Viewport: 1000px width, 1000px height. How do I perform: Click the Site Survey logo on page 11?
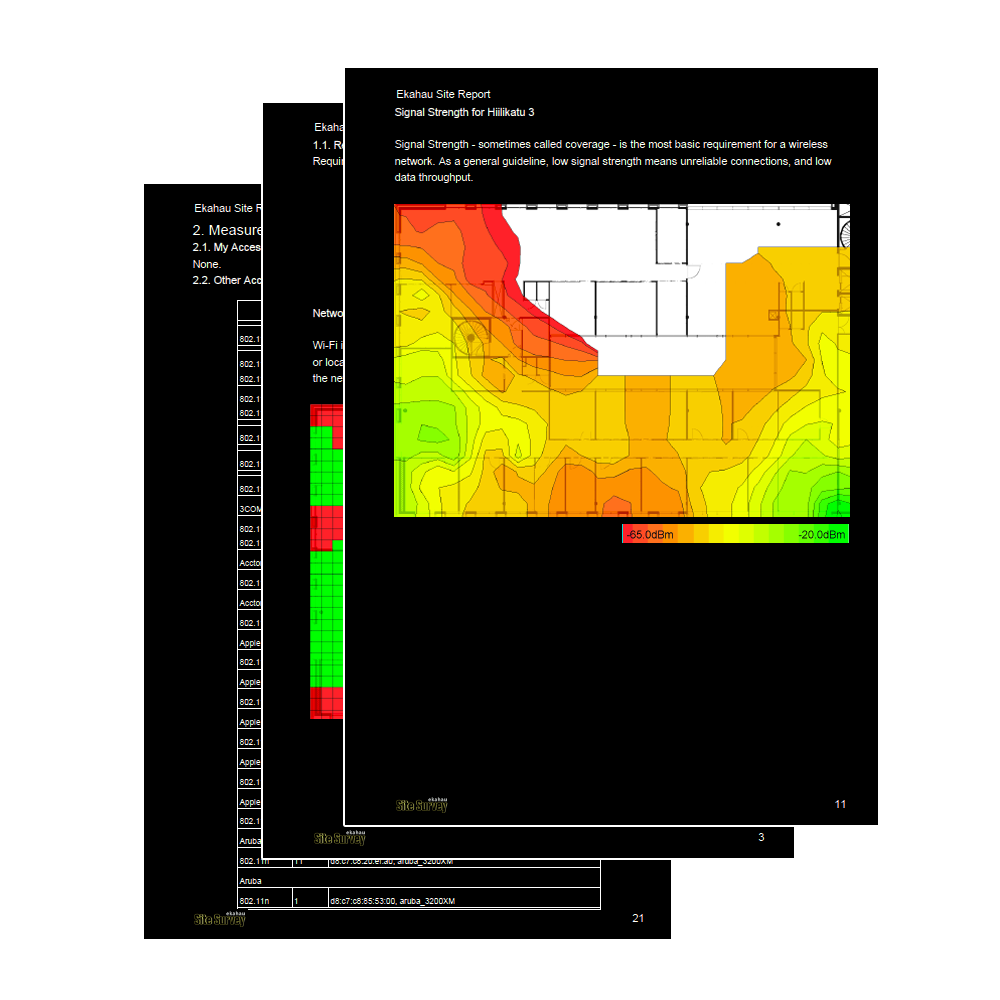click(422, 805)
